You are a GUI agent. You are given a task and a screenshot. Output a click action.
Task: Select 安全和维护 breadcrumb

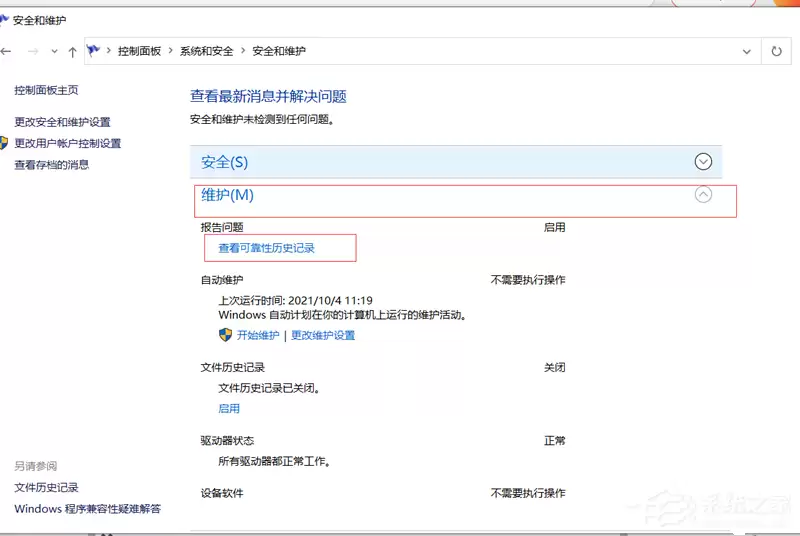pyautogui.click(x=279, y=51)
